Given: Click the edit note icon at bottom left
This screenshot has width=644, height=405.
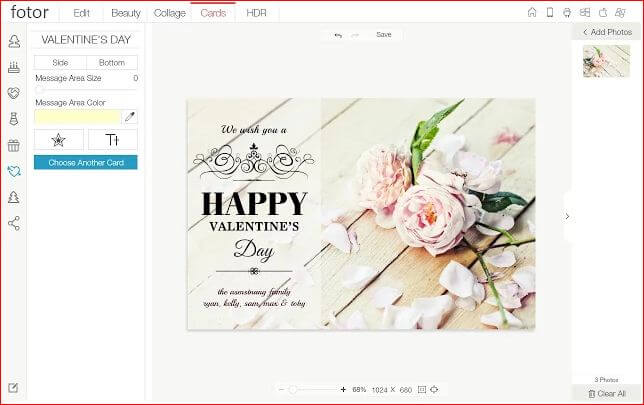Looking at the screenshot, I should click(13, 387).
